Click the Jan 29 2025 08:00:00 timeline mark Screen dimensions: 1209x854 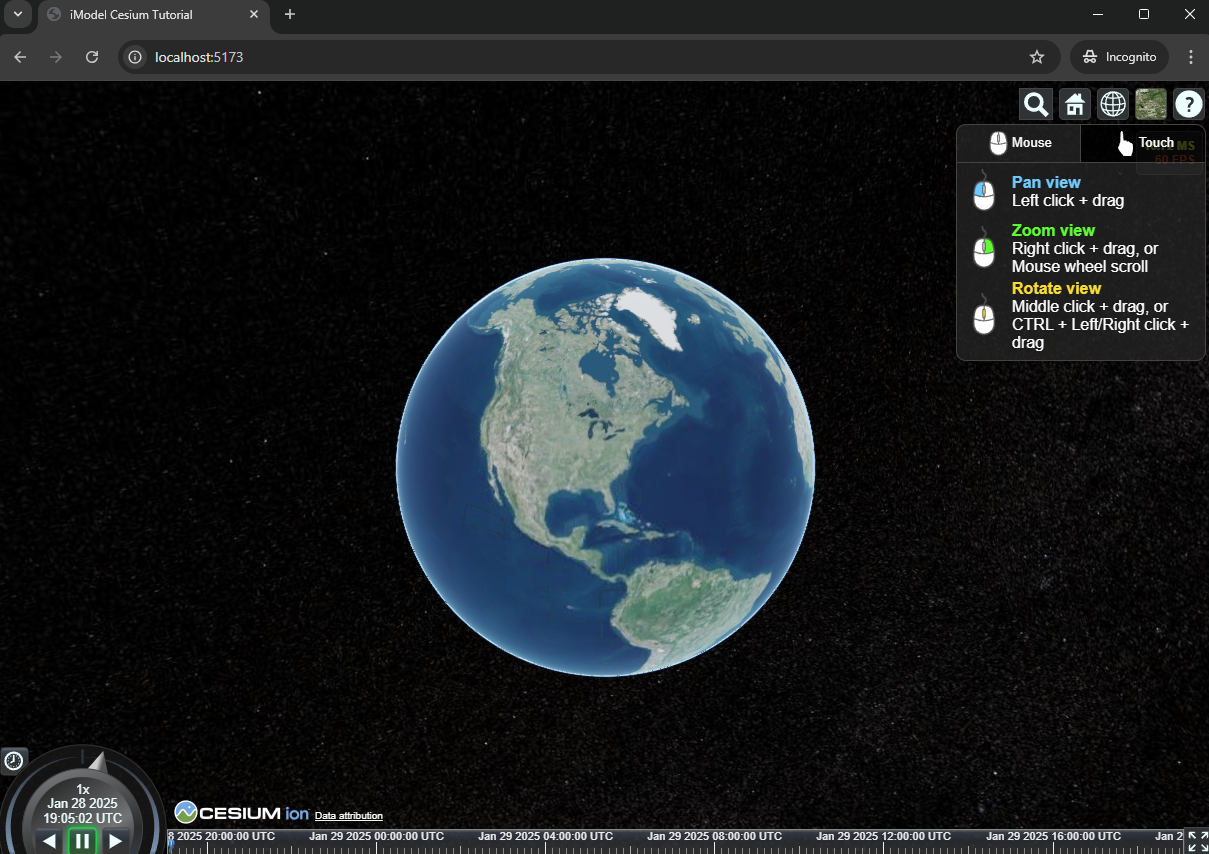click(x=713, y=836)
